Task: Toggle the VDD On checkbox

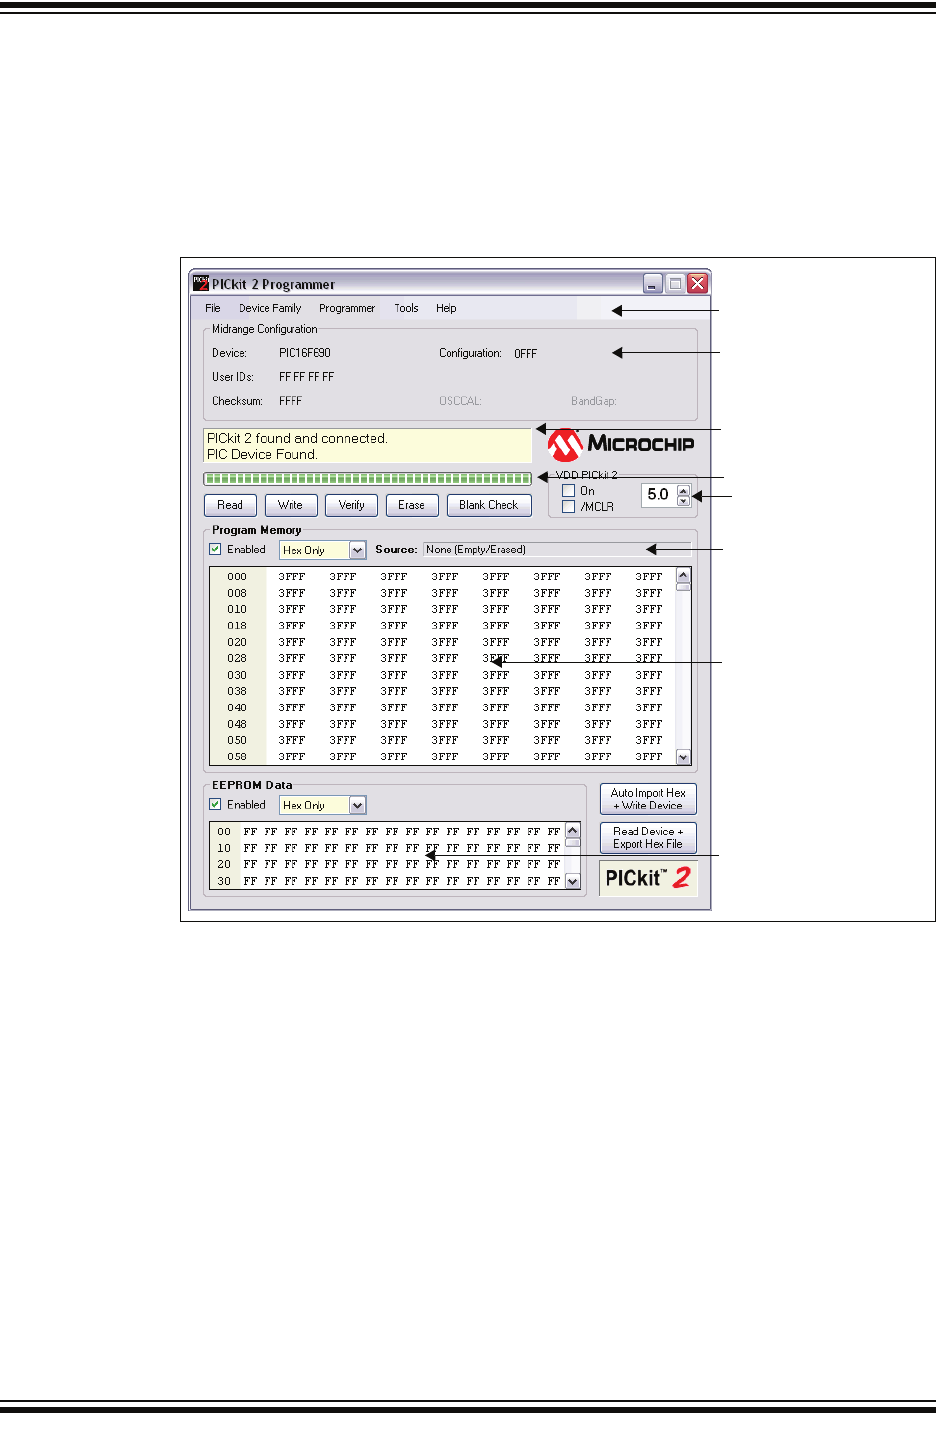Action: pos(568,490)
